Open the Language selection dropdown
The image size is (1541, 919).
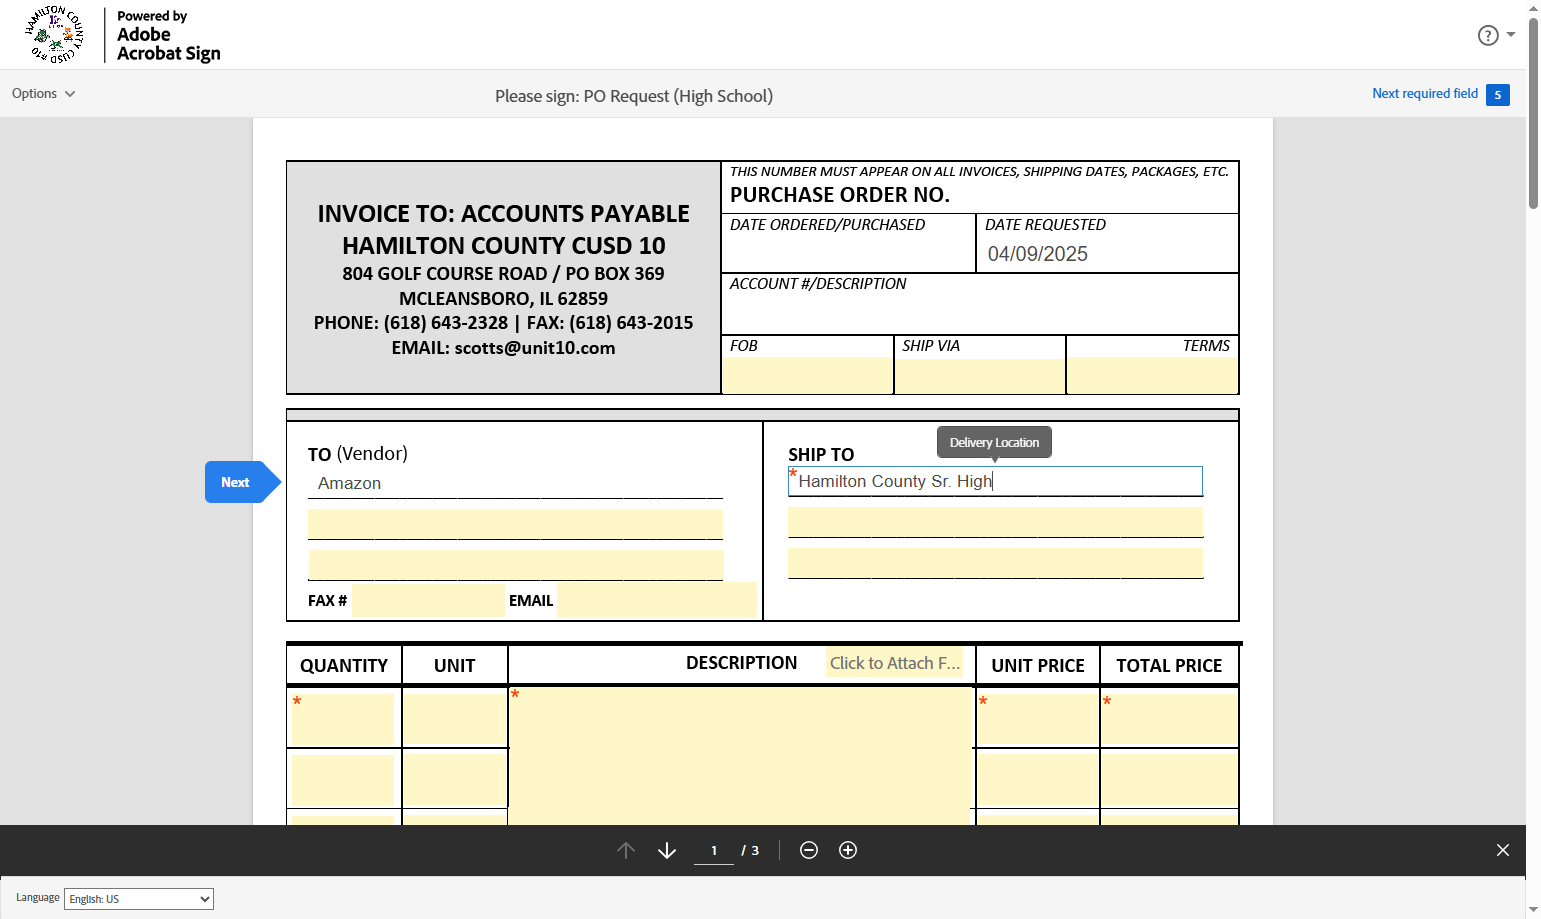point(139,899)
